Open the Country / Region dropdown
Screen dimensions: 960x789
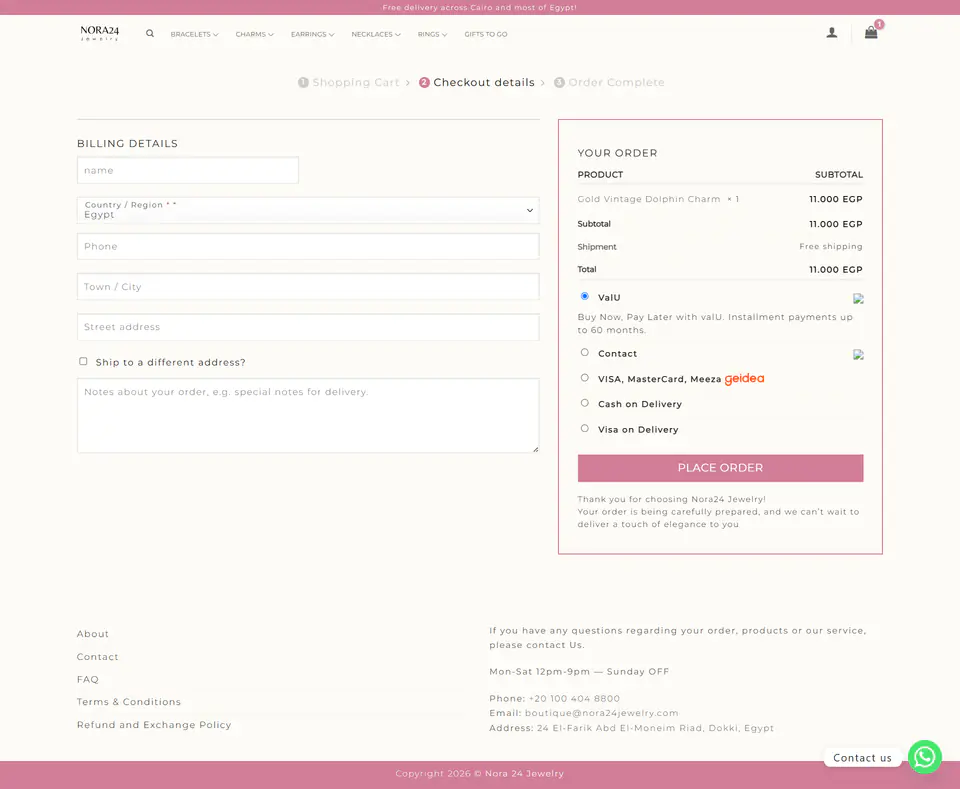308,210
